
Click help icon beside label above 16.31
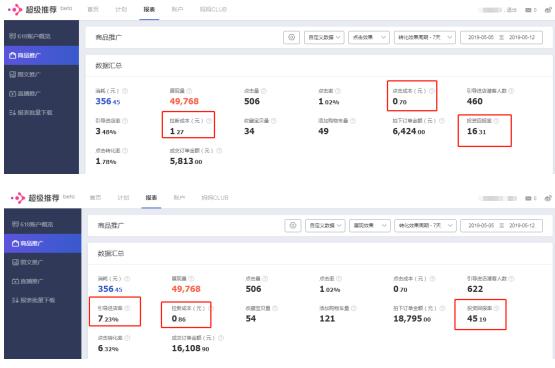(x=496, y=121)
